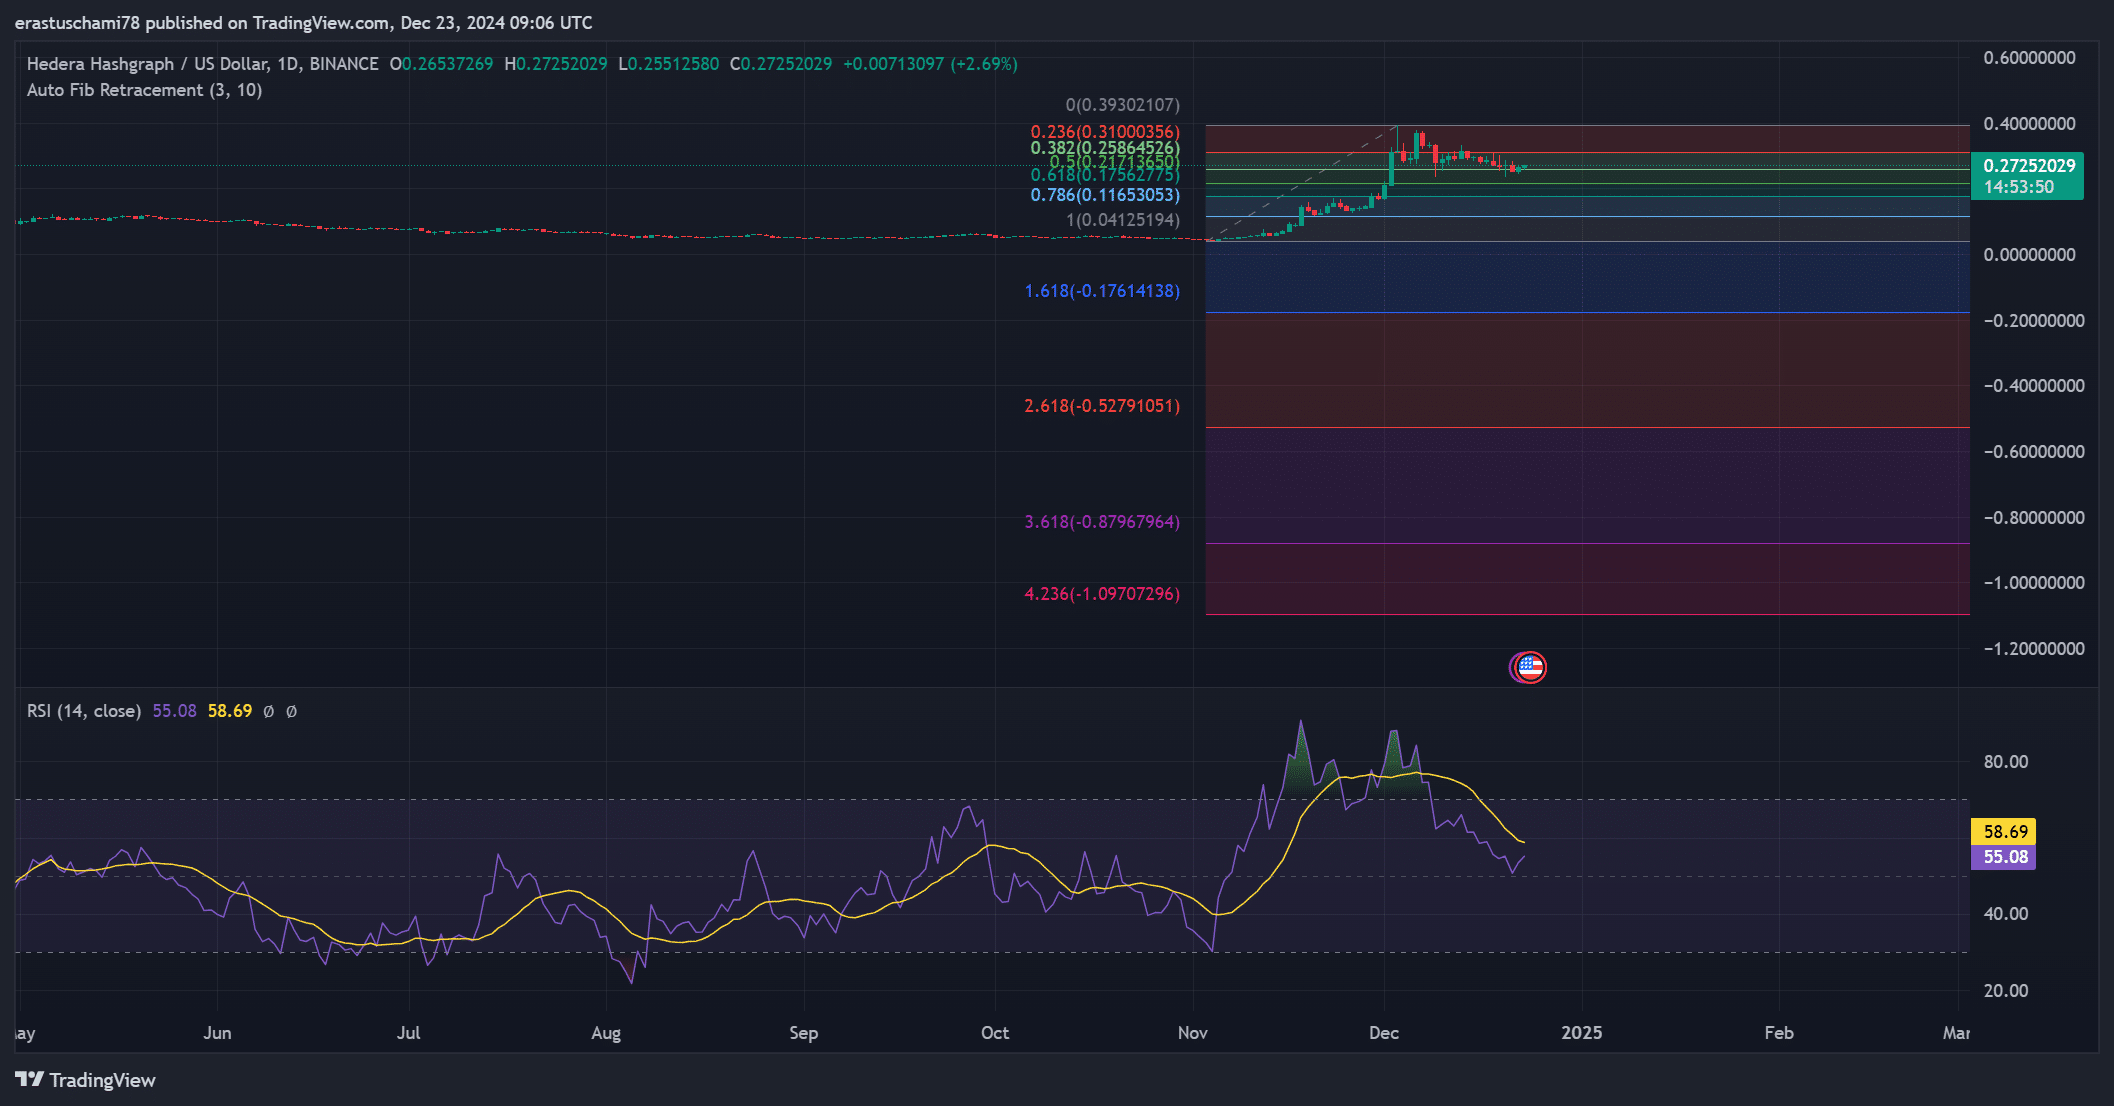
Task: Click the 0.236(0.31000356) Fib level label
Action: point(1104,132)
